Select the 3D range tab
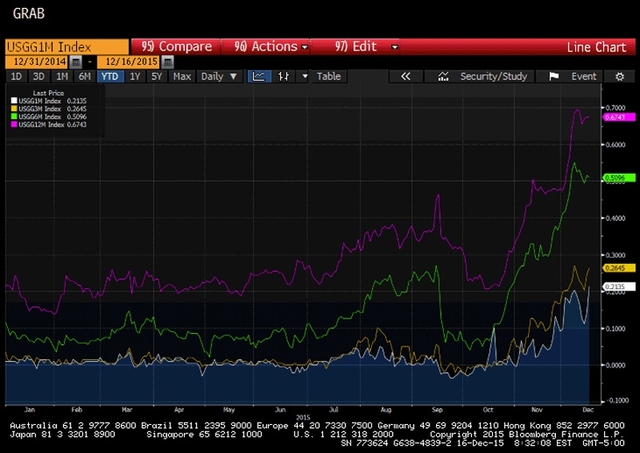Image resolution: width=640 pixels, height=453 pixels. point(38,76)
